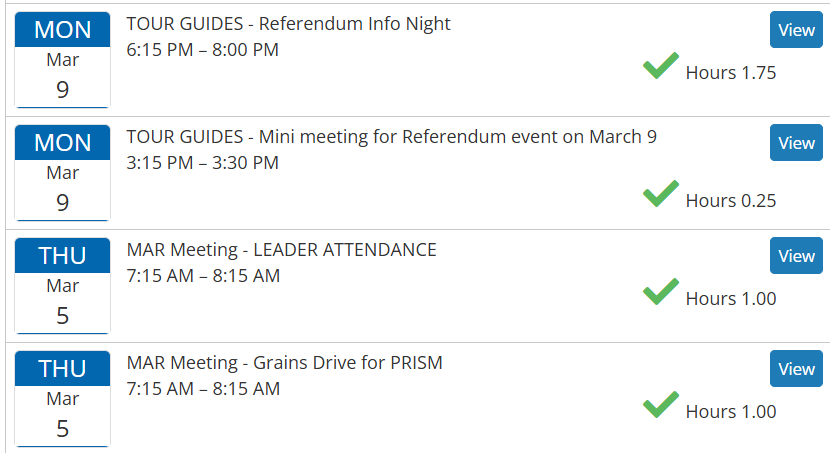This screenshot has width=830, height=453.
Task: Click the checkmark for Grains Drive for PRISM
Action: click(x=660, y=405)
